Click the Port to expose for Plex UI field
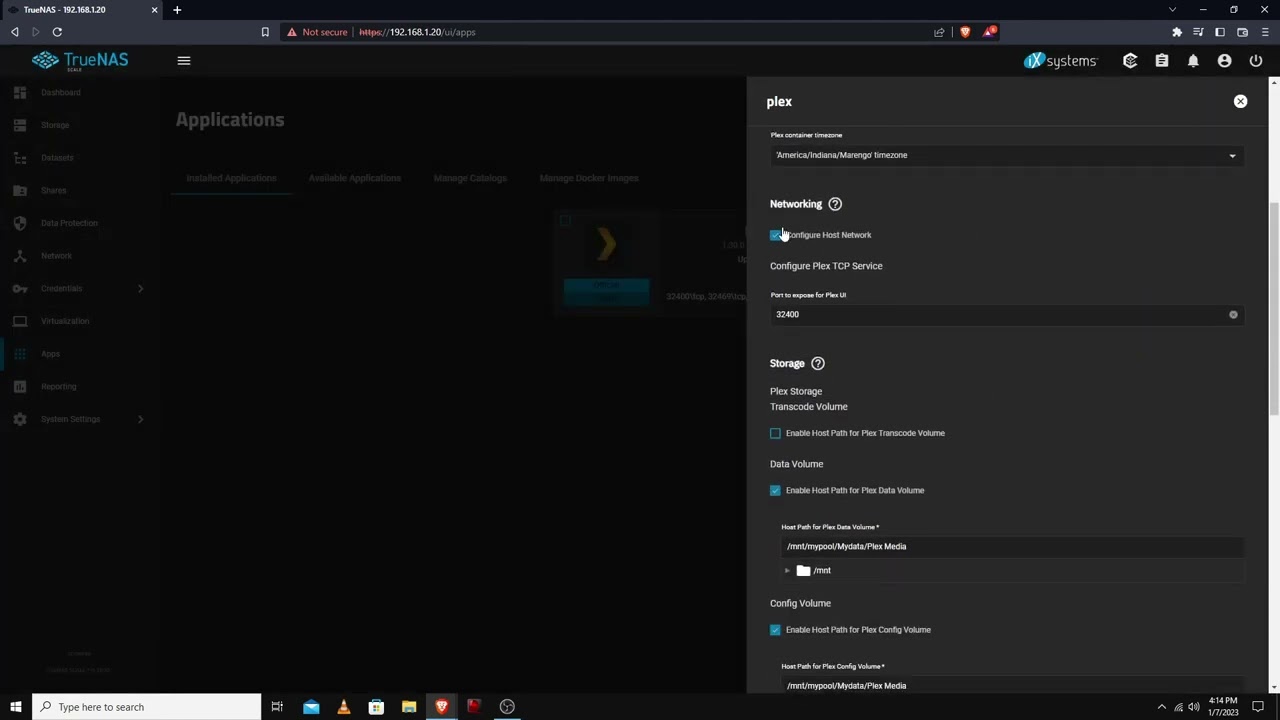 tap(1006, 314)
